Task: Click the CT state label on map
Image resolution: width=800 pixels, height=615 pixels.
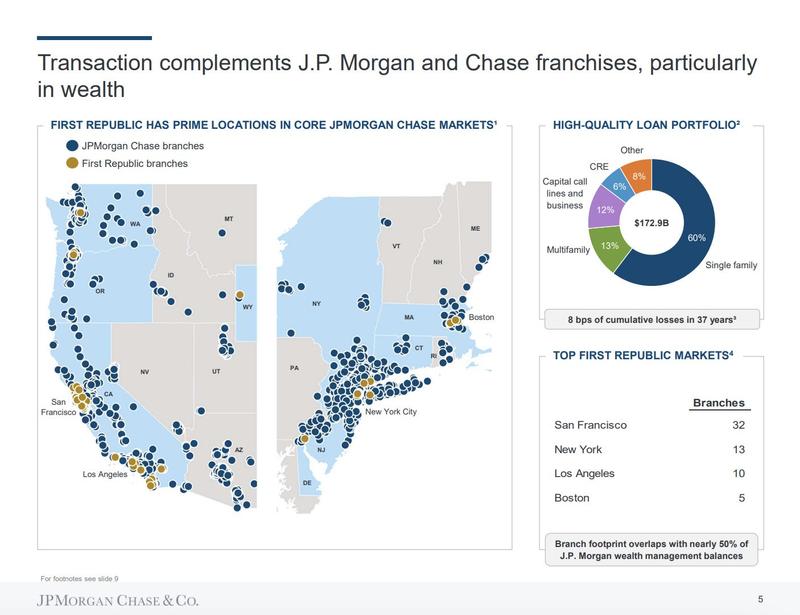Action: click(x=419, y=348)
